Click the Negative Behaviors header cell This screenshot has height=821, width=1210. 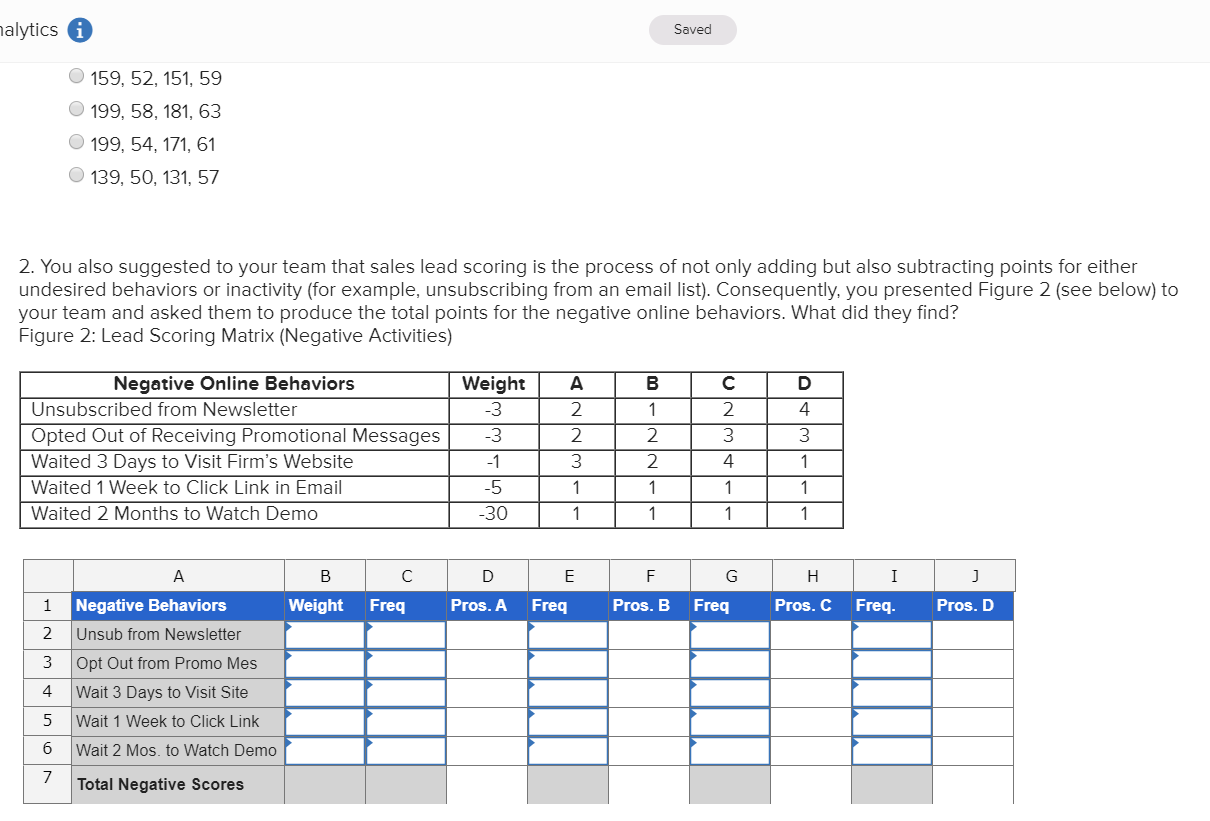[178, 606]
